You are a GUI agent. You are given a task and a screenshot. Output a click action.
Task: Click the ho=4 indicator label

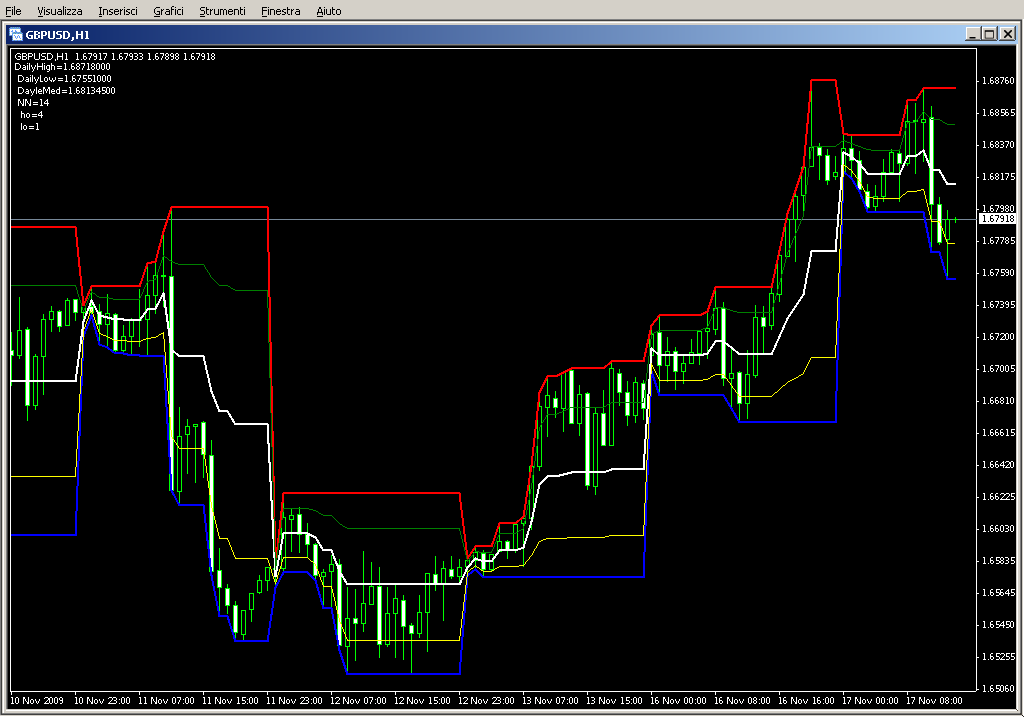pyautogui.click(x=32, y=115)
